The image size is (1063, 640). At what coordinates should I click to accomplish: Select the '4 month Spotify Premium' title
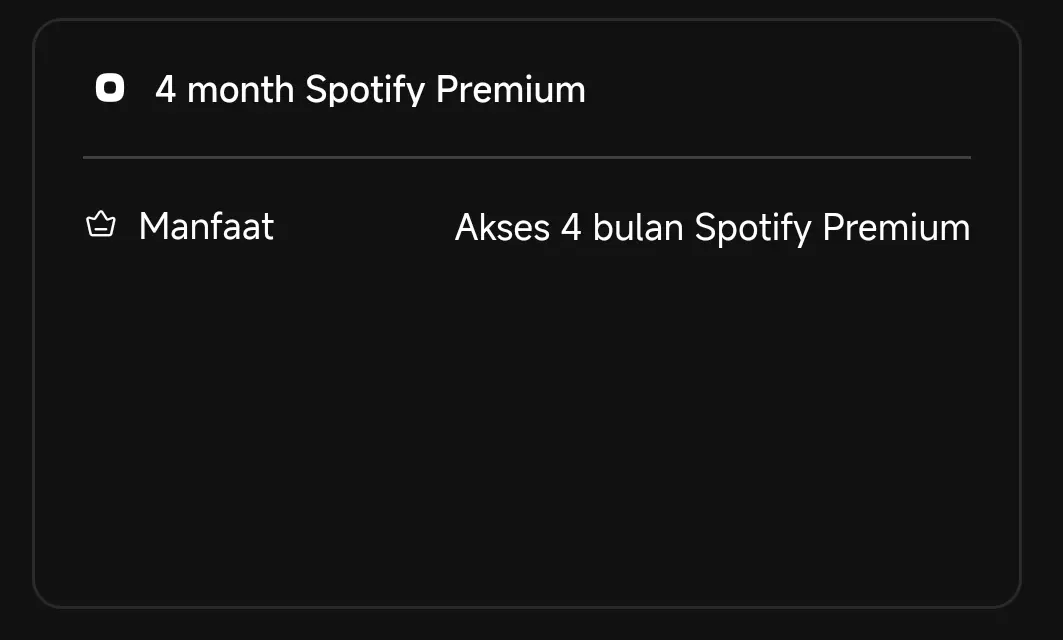[x=370, y=89]
